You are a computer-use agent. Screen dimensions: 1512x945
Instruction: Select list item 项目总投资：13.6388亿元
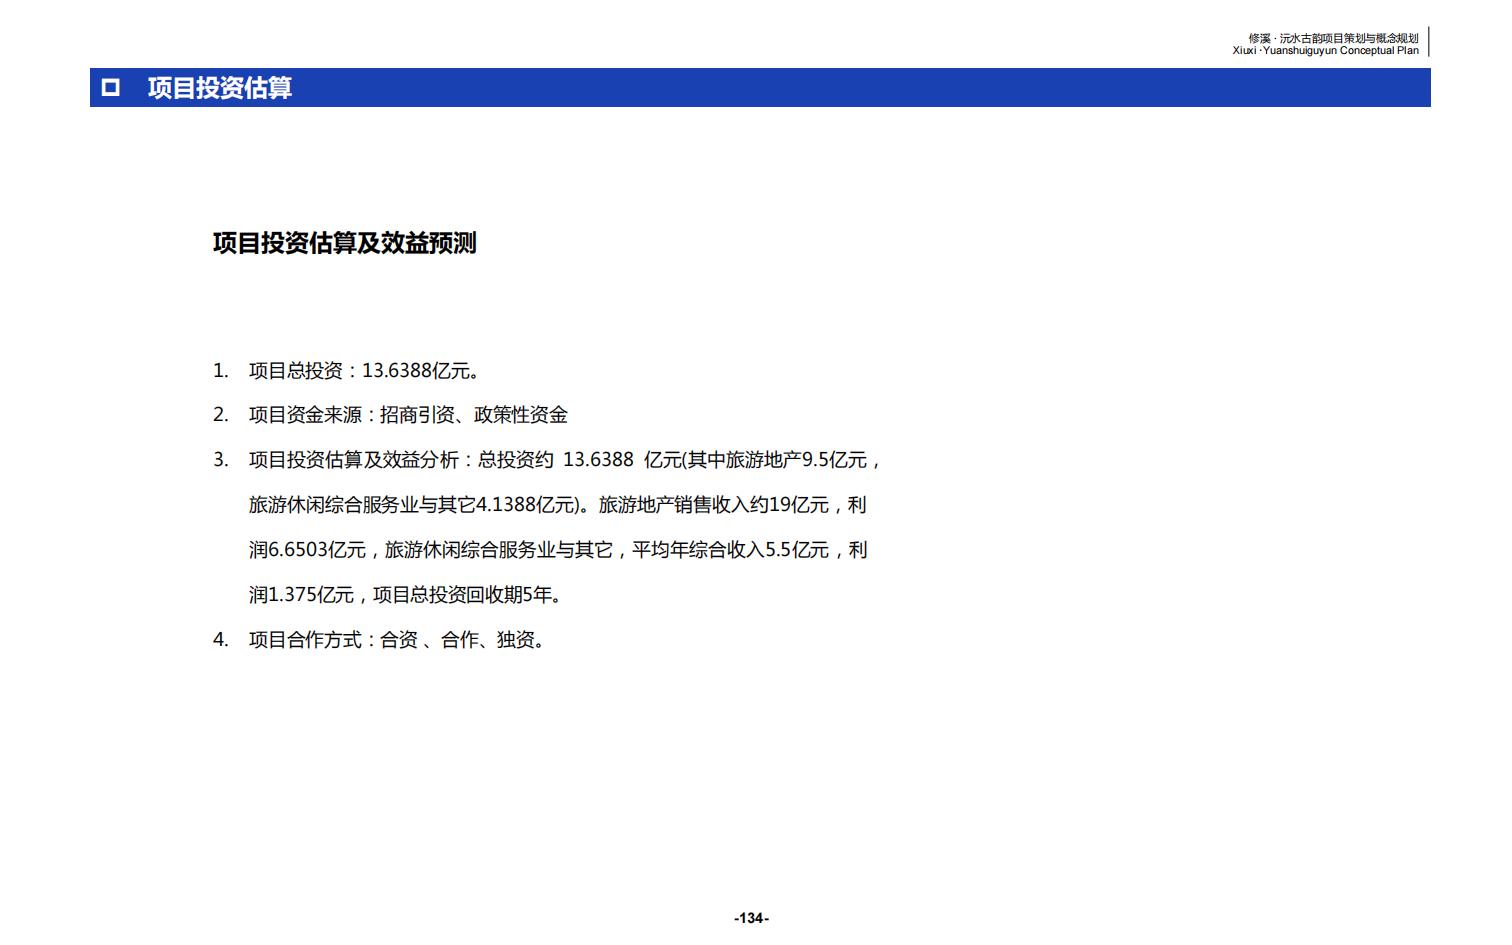pyautogui.click(x=366, y=371)
